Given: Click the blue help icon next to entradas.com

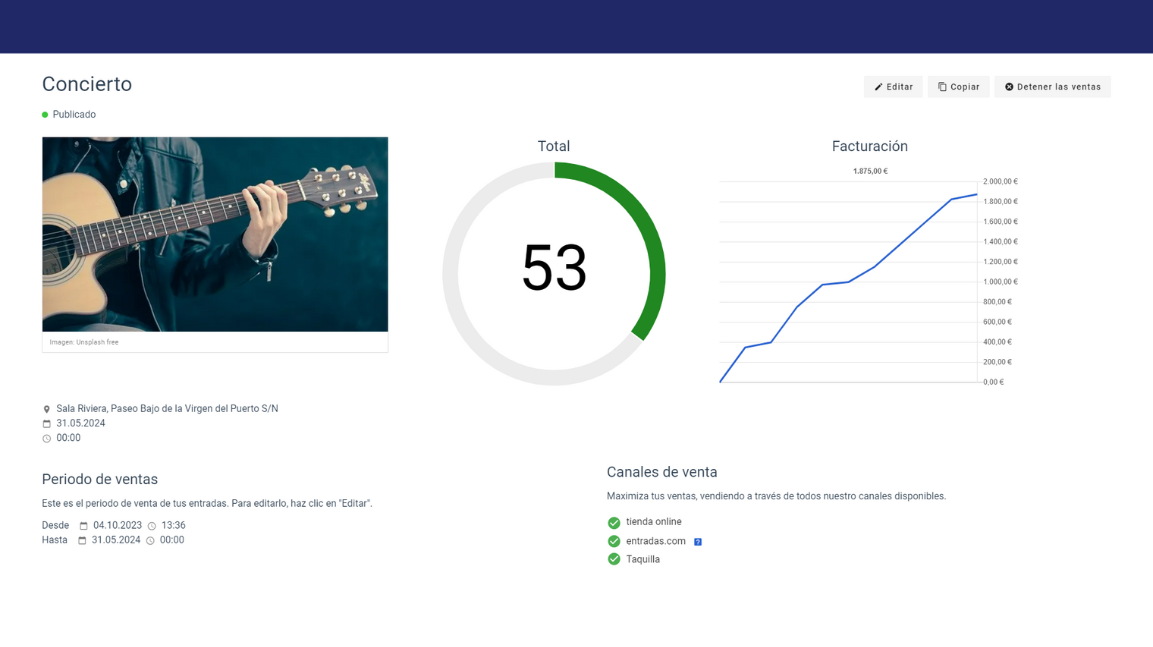Looking at the screenshot, I should (698, 542).
